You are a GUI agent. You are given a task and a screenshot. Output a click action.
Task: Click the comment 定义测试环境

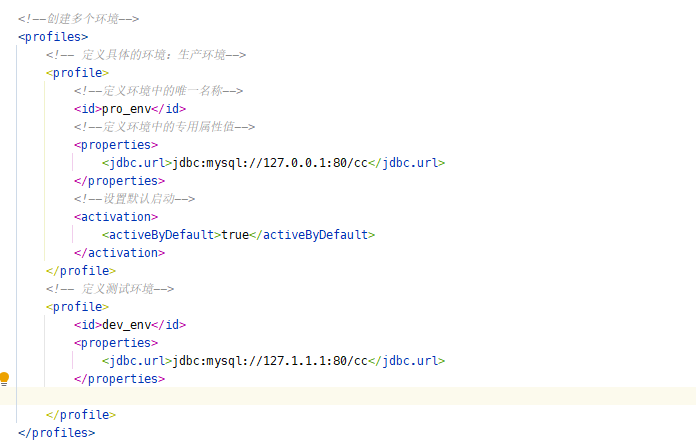point(110,289)
